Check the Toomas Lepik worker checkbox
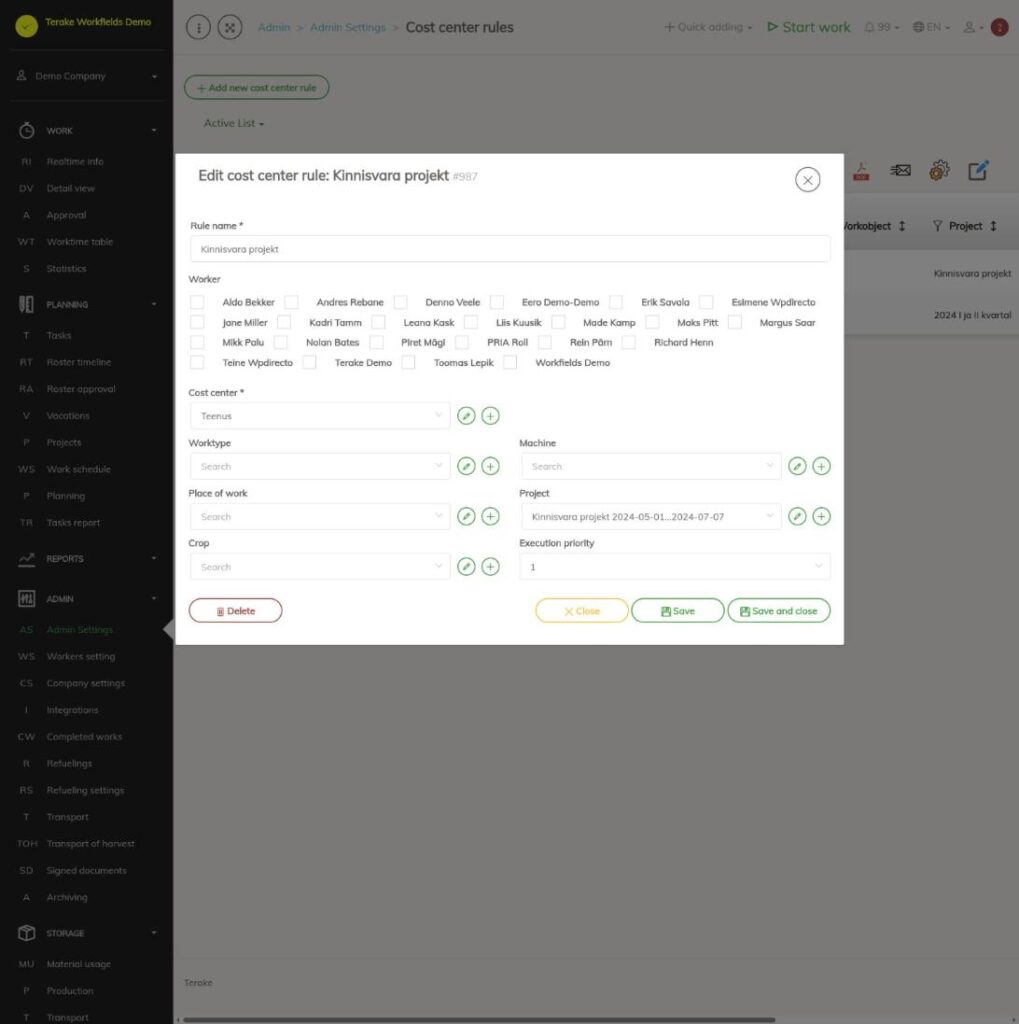Viewport: 1019px width, 1024px height. click(408, 362)
